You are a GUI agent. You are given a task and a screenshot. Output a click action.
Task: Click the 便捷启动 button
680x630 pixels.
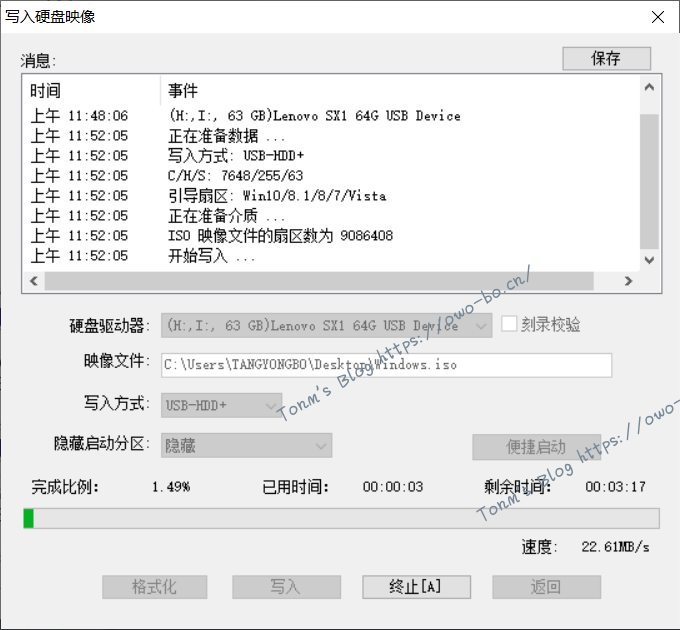tap(536, 446)
